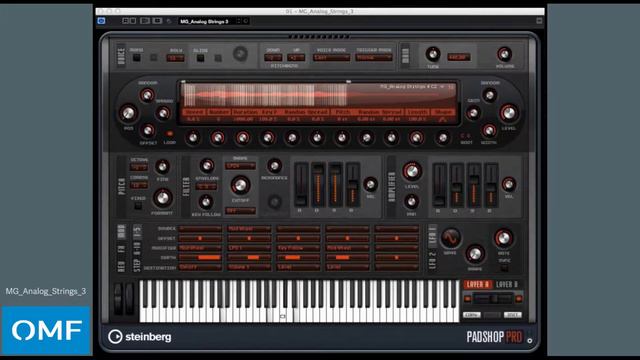This screenshot has width=640, height=360.
Task: Click the knob below the Number label
Action: [x=218, y=138]
